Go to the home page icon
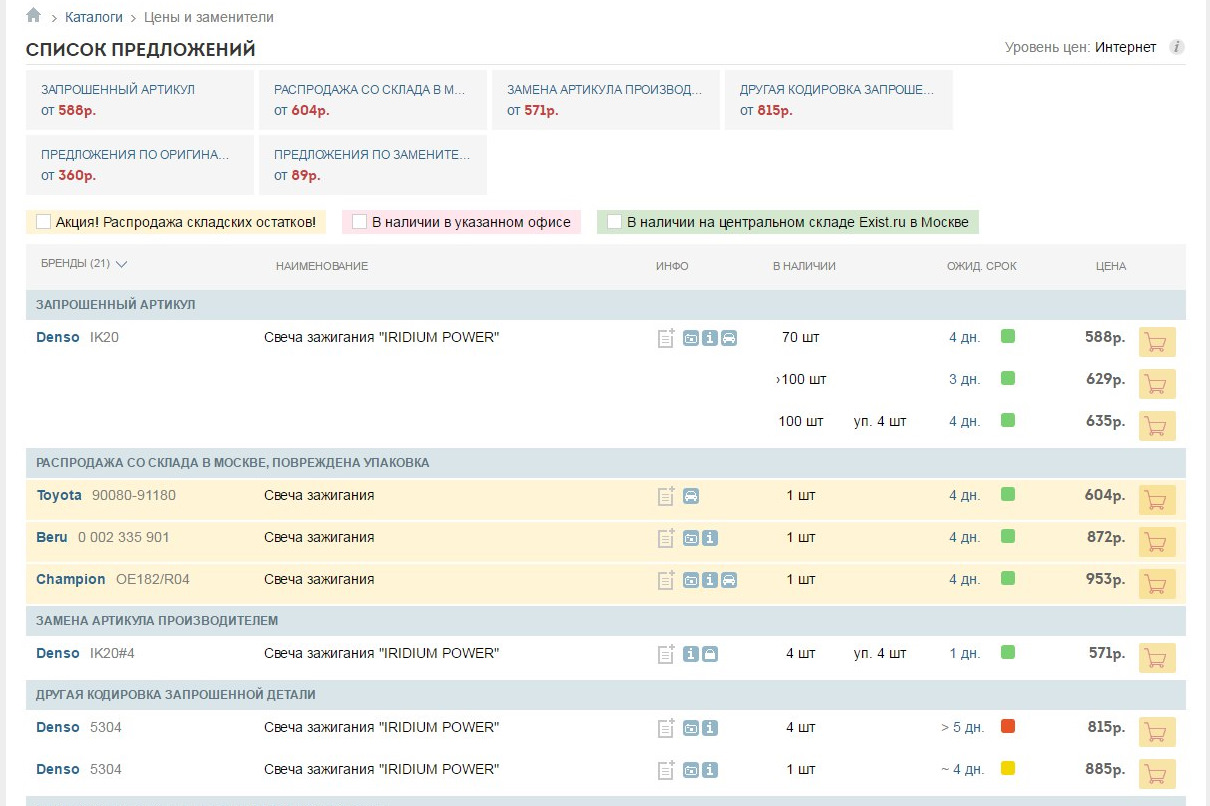 [34, 16]
